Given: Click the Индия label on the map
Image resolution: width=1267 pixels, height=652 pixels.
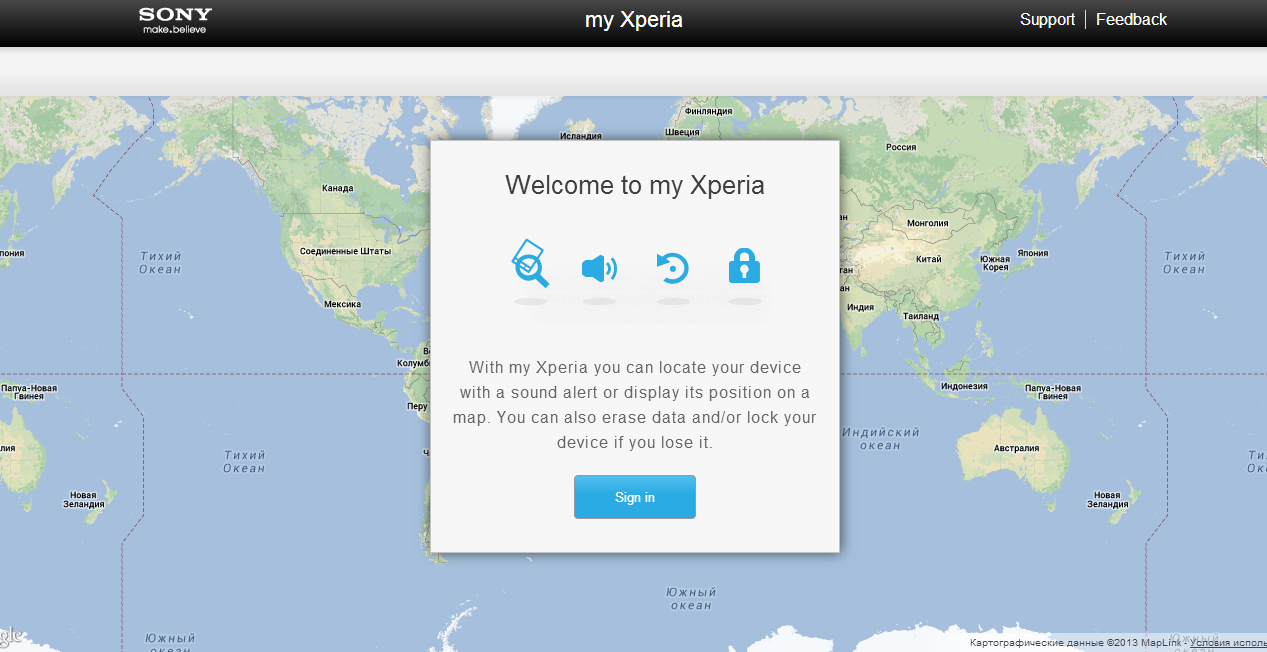Looking at the screenshot, I should (x=860, y=307).
